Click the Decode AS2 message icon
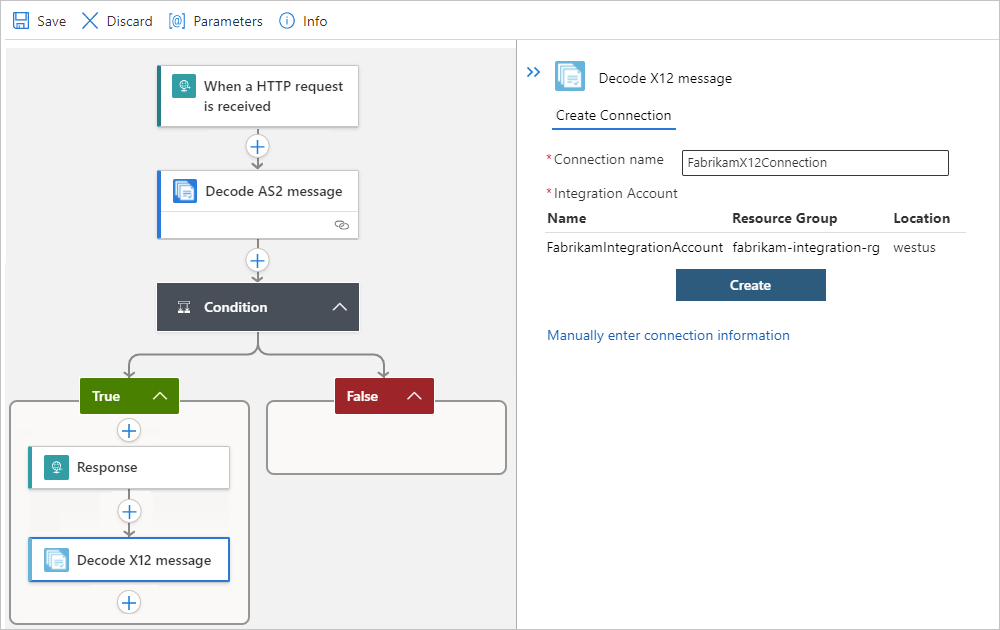The height and width of the screenshot is (630, 1000). click(185, 191)
